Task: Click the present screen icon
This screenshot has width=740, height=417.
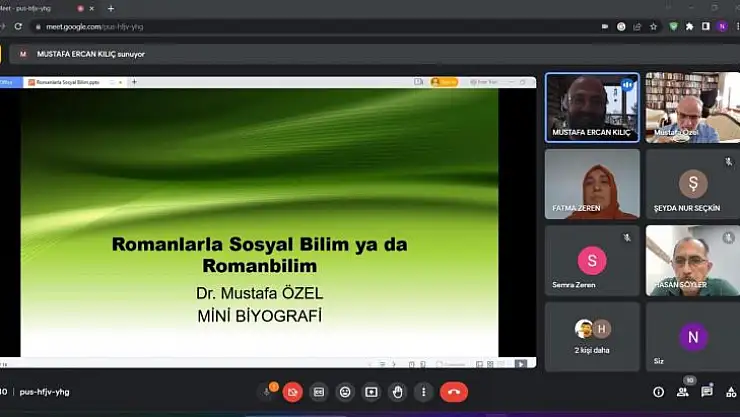Action: pyautogui.click(x=371, y=392)
